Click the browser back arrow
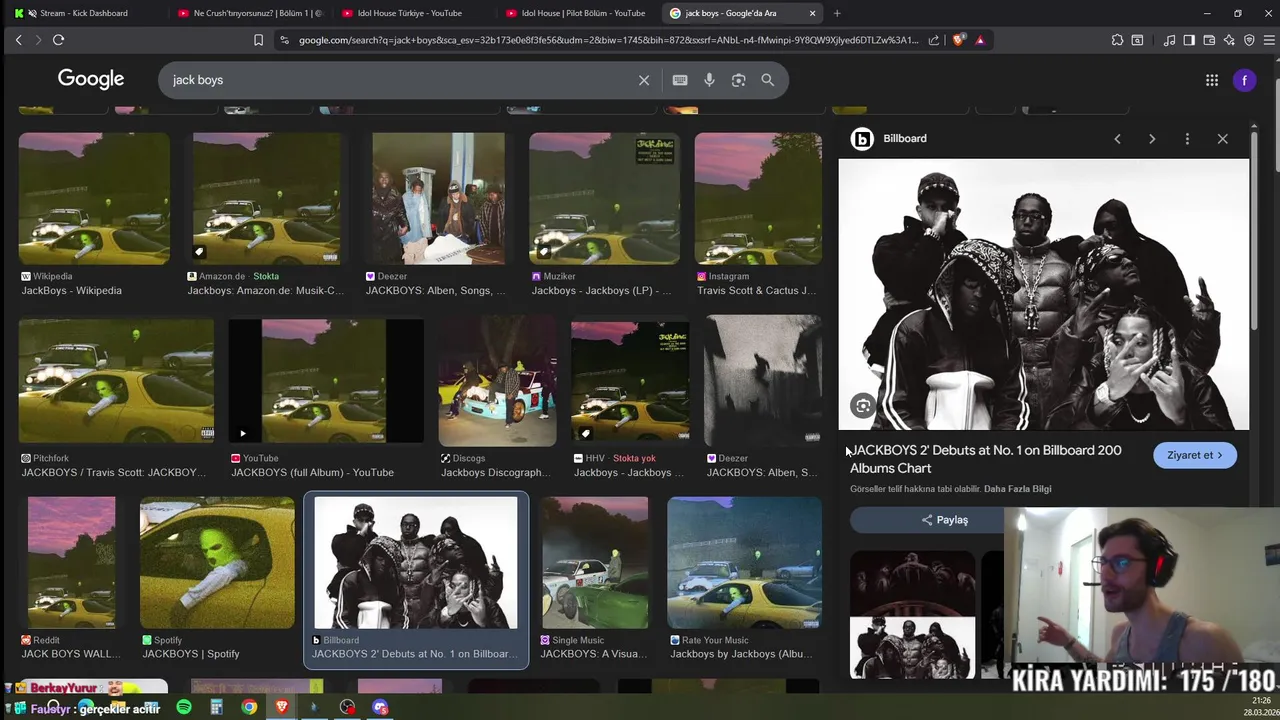The image size is (1280, 720). pyautogui.click(x=18, y=40)
